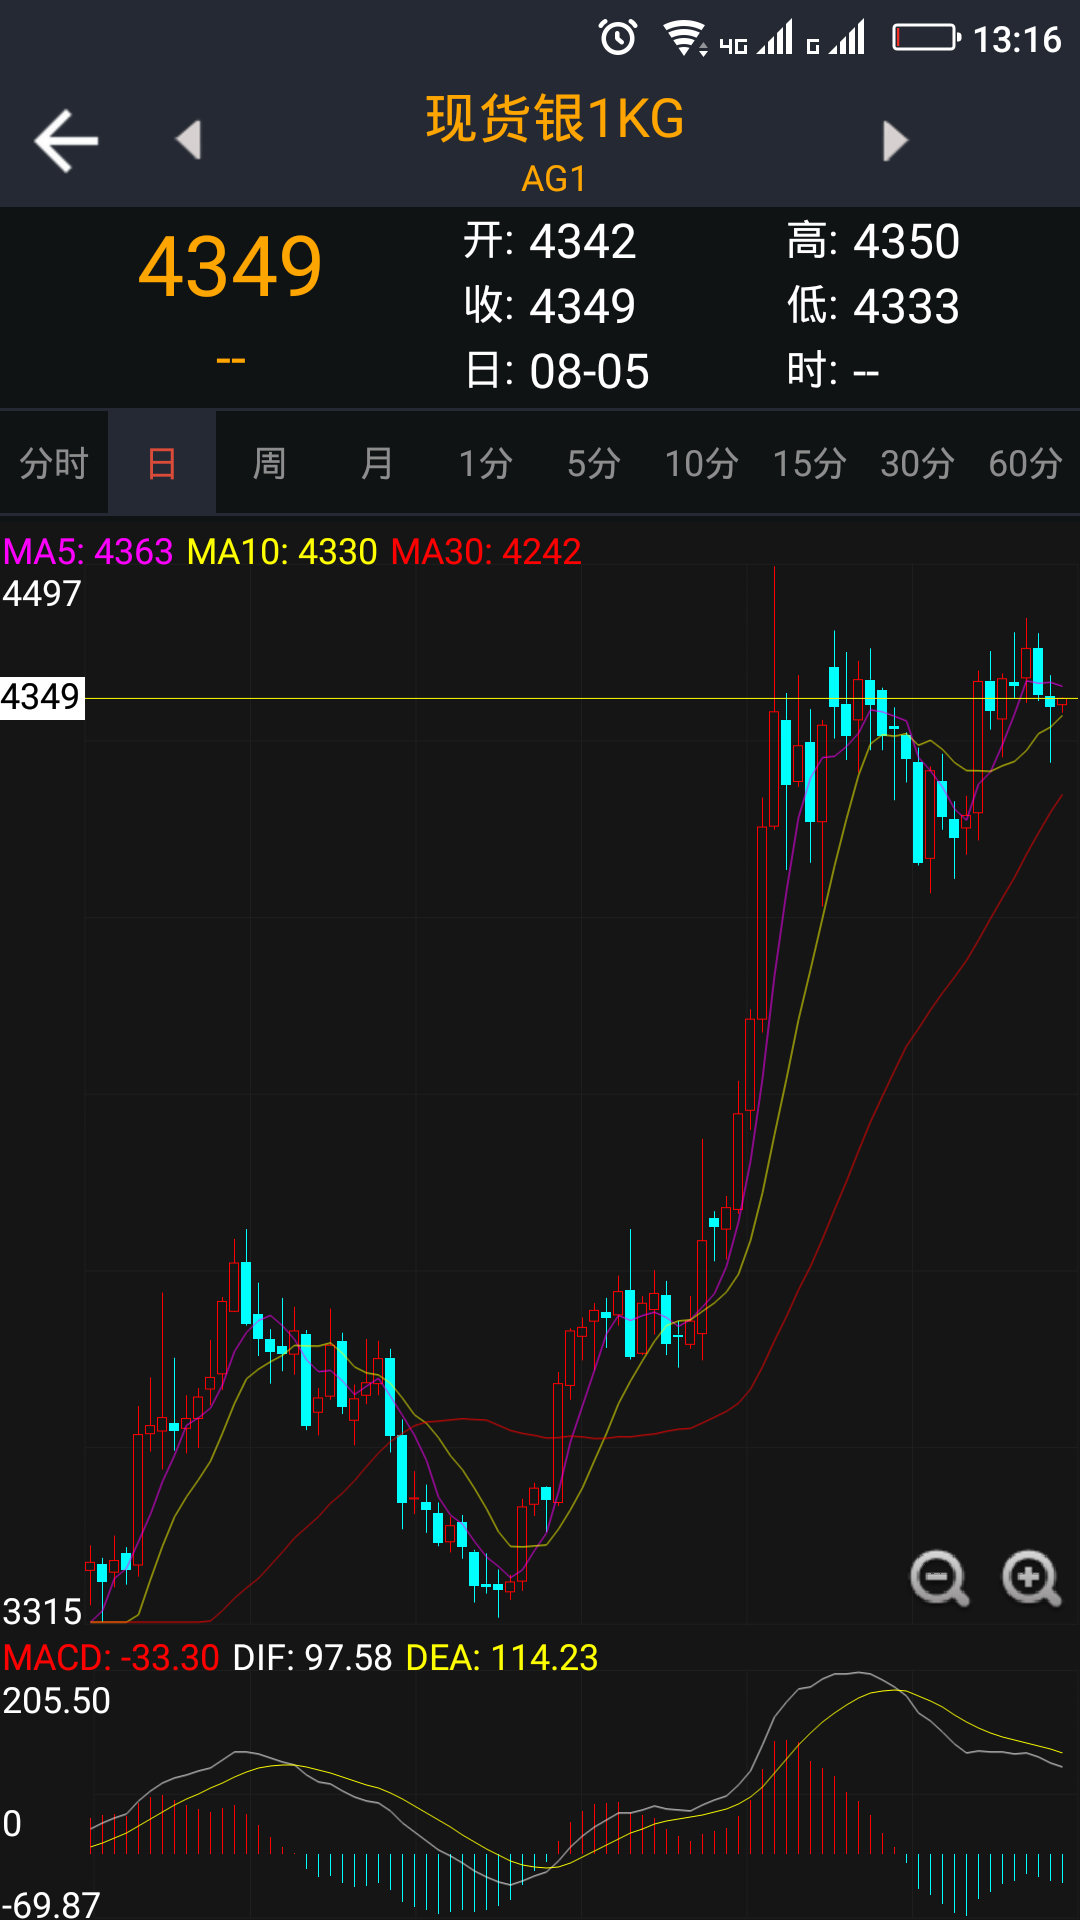This screenshot has width=1080, height=1920.
Task: Tap the MA5 moving average legend
Action: 88,551
